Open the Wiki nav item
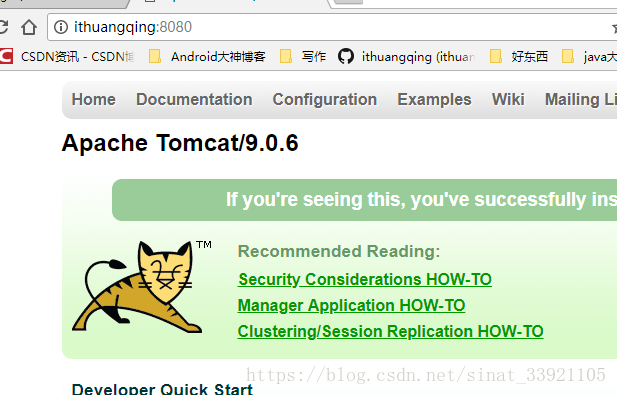Image resolution: width=617 pixels, height=395 pixels. click(x=508, y=100)
